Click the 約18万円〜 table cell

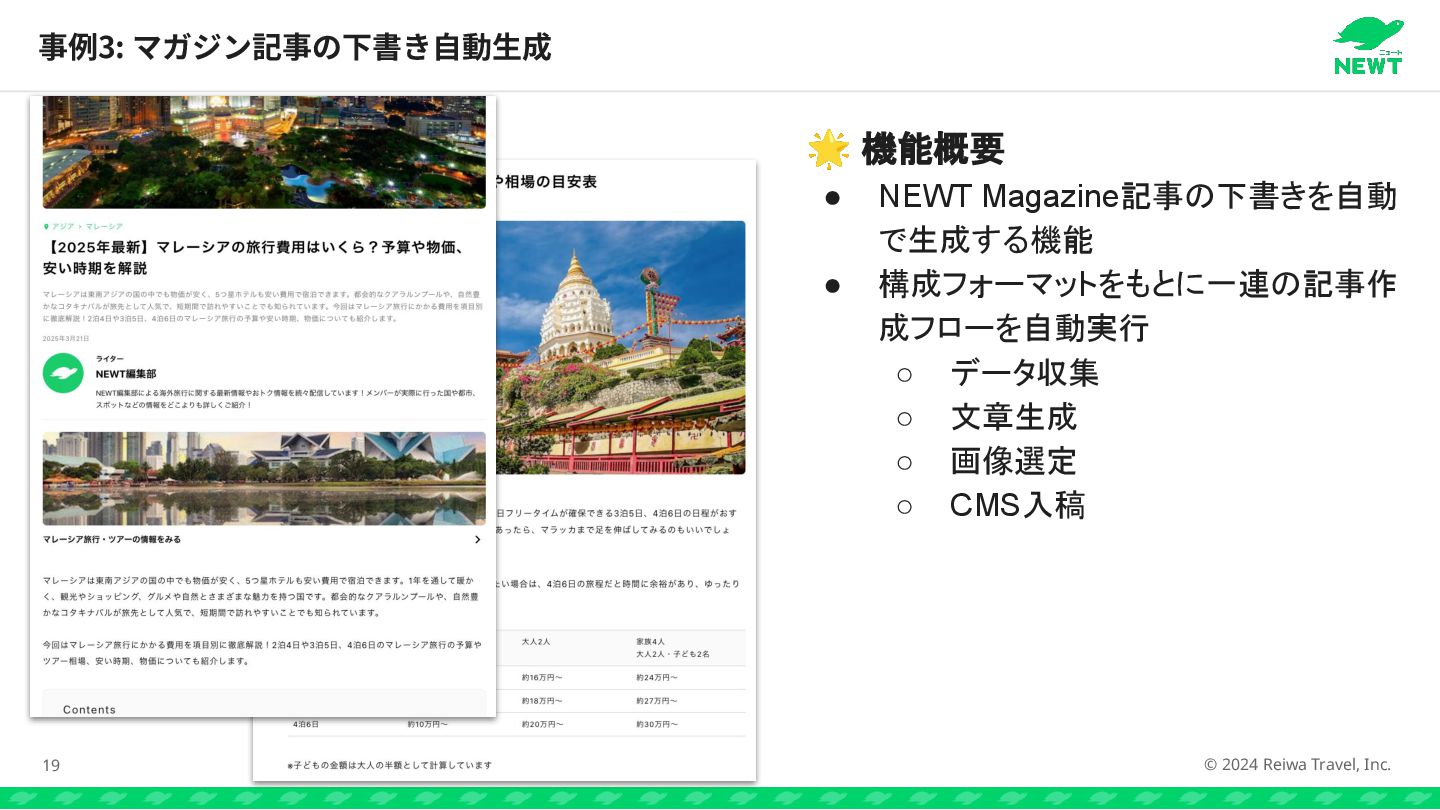[x=542, y=701]
